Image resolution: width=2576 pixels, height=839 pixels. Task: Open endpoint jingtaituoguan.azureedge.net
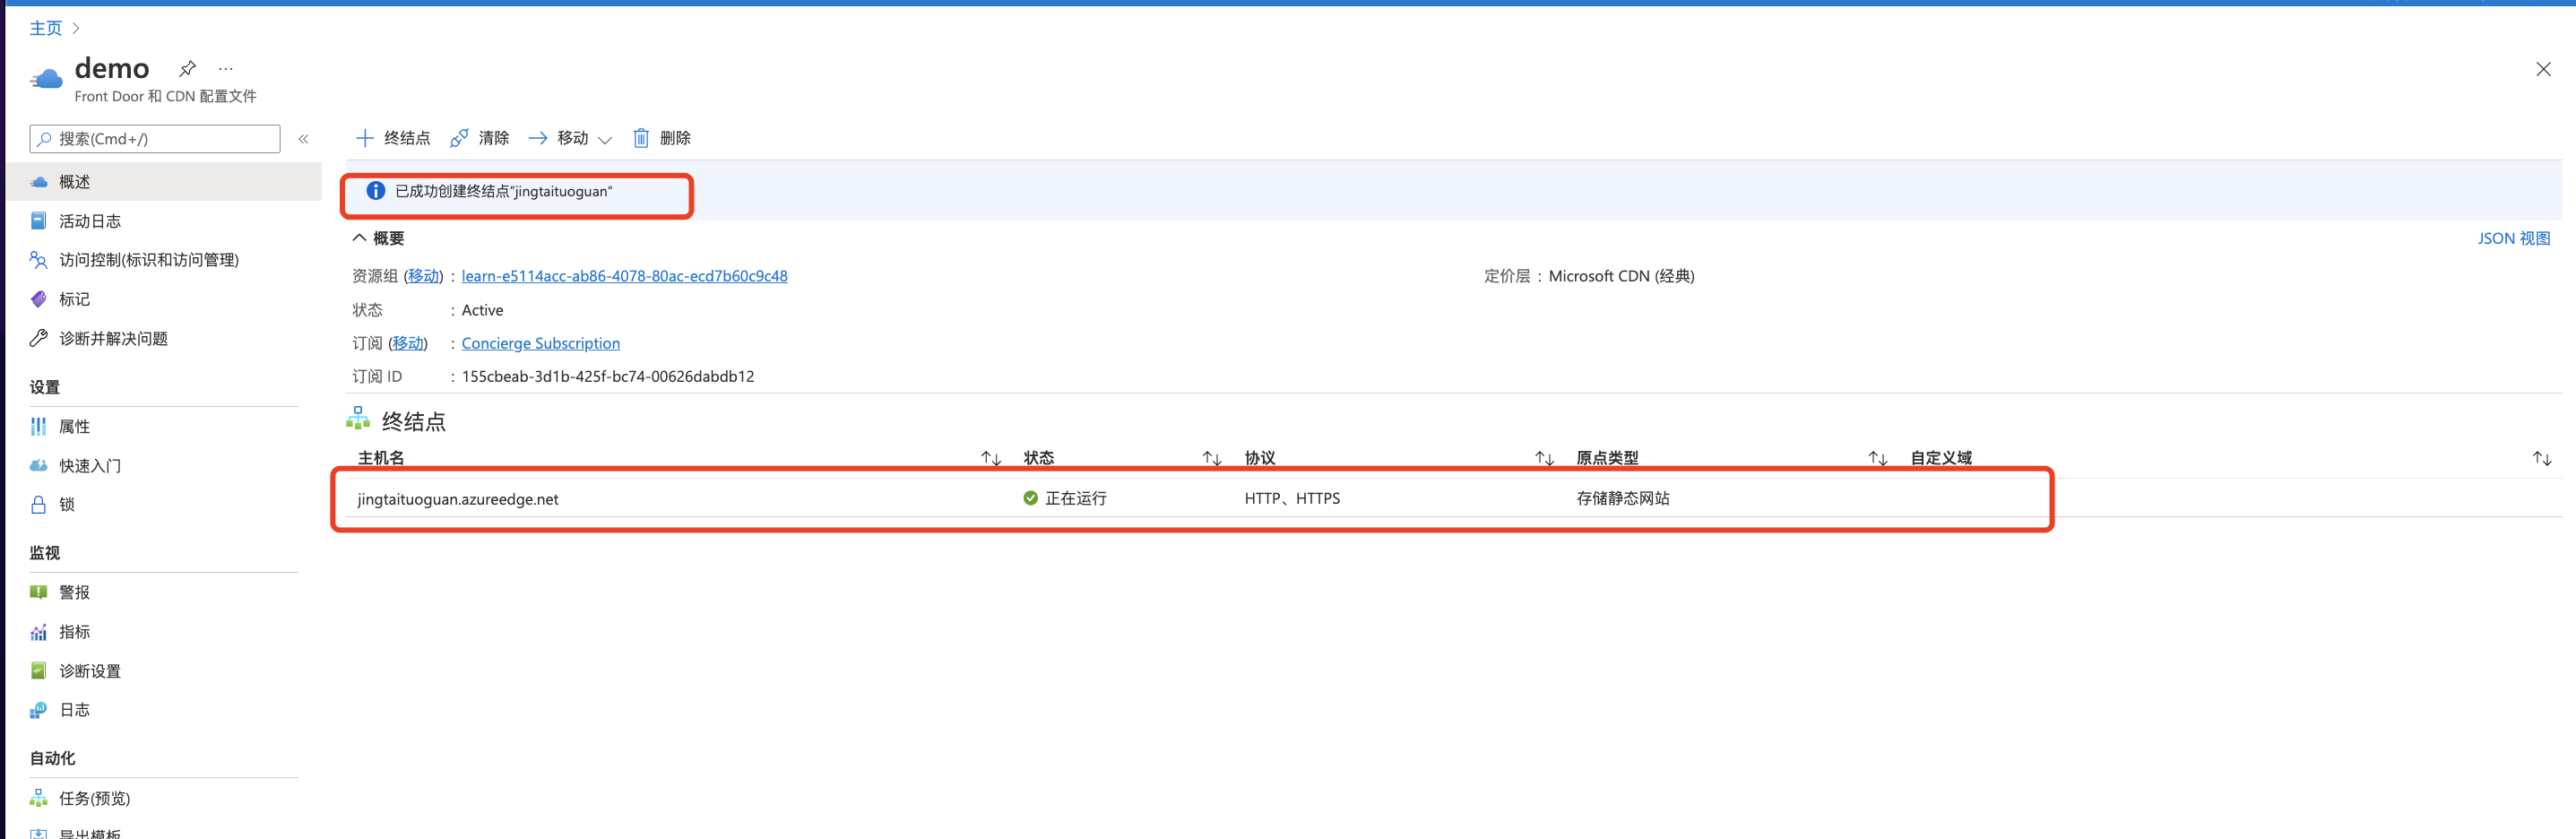pos(458,499)
